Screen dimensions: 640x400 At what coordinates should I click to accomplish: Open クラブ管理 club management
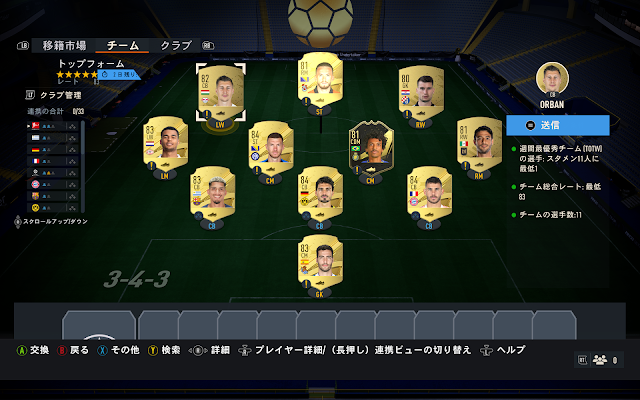pos(53,95)
